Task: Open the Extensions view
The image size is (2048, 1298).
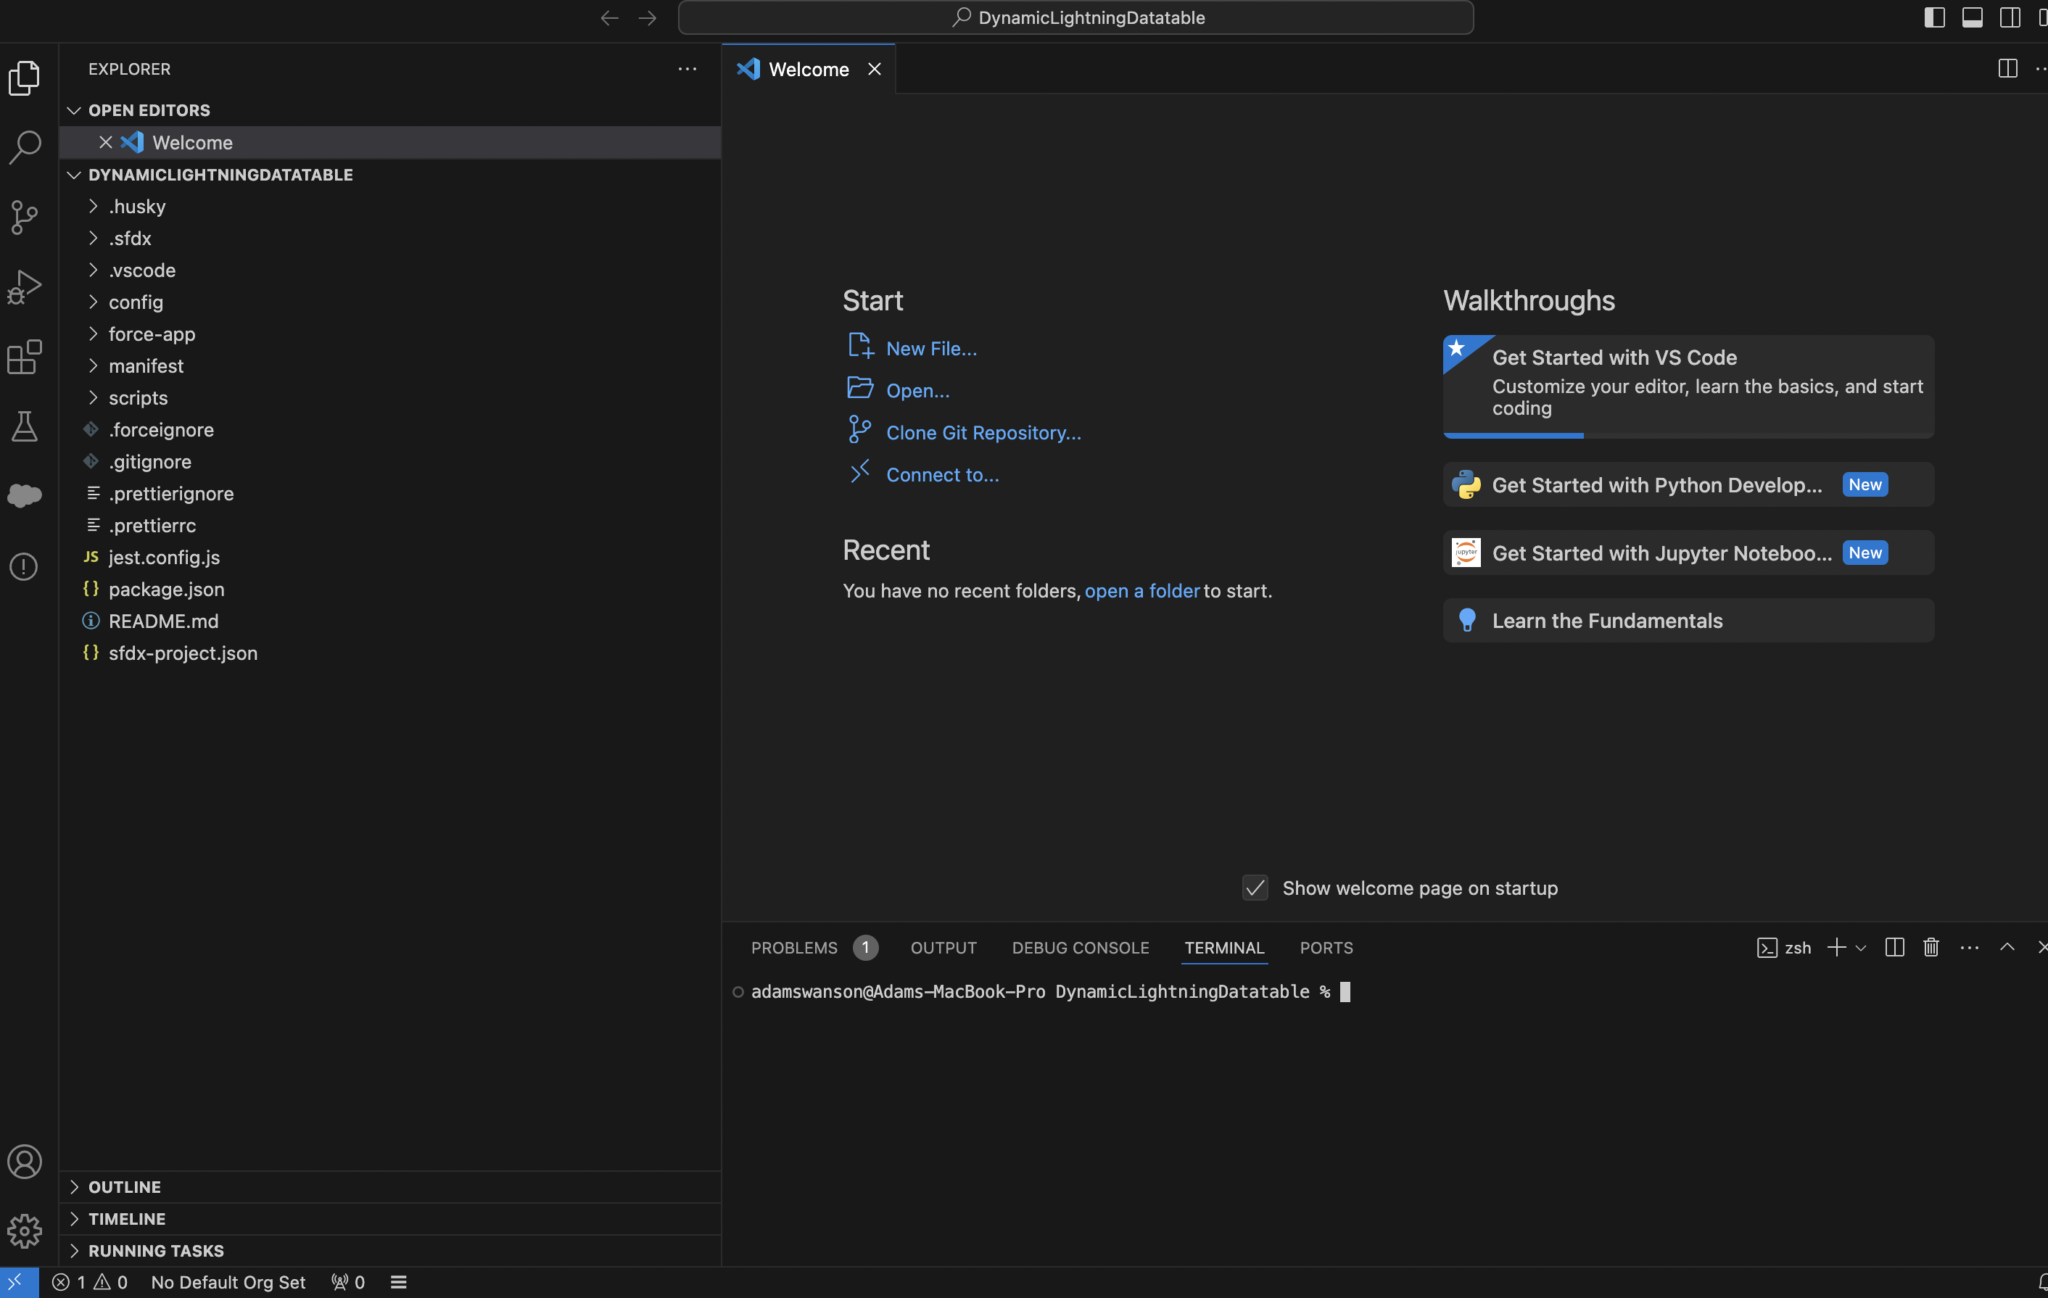Action: click(x=25, y=357)
